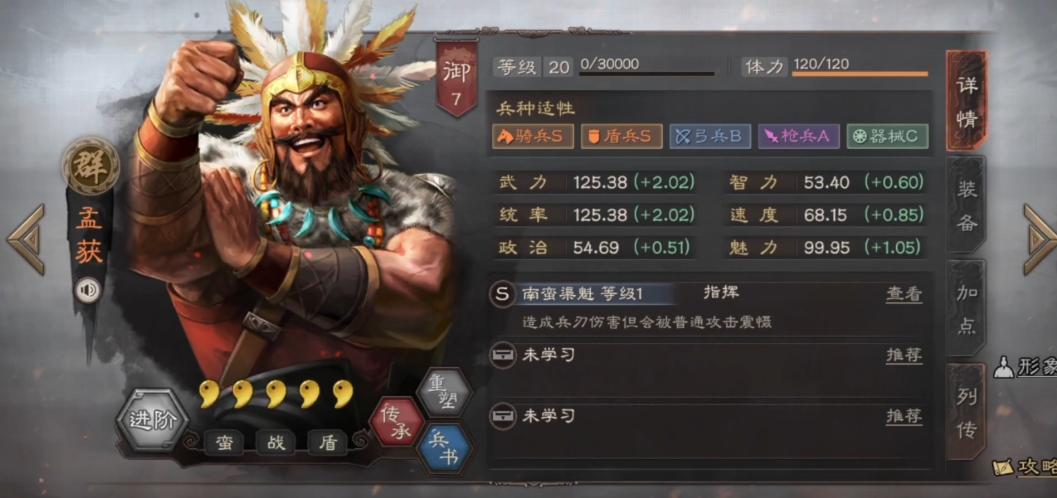Image resolution: width=1057 pixels, height=498 pixels.
Task: Click the 群 faction emblem
Action: coord(90,166)
